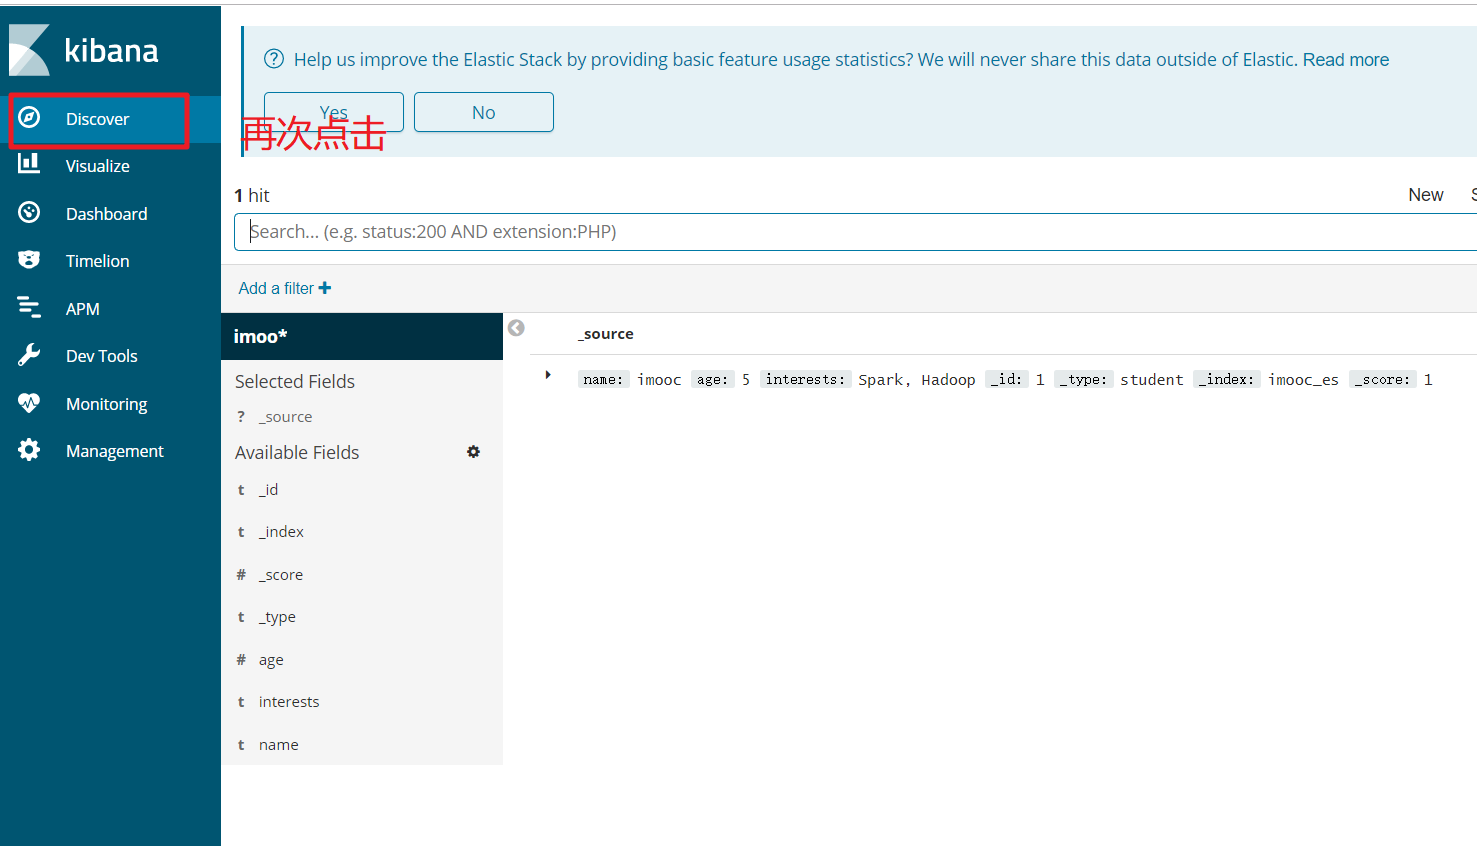Screen dimensions: 1477x846
Task: Click the student value in the document
Action: [1152, 380]
